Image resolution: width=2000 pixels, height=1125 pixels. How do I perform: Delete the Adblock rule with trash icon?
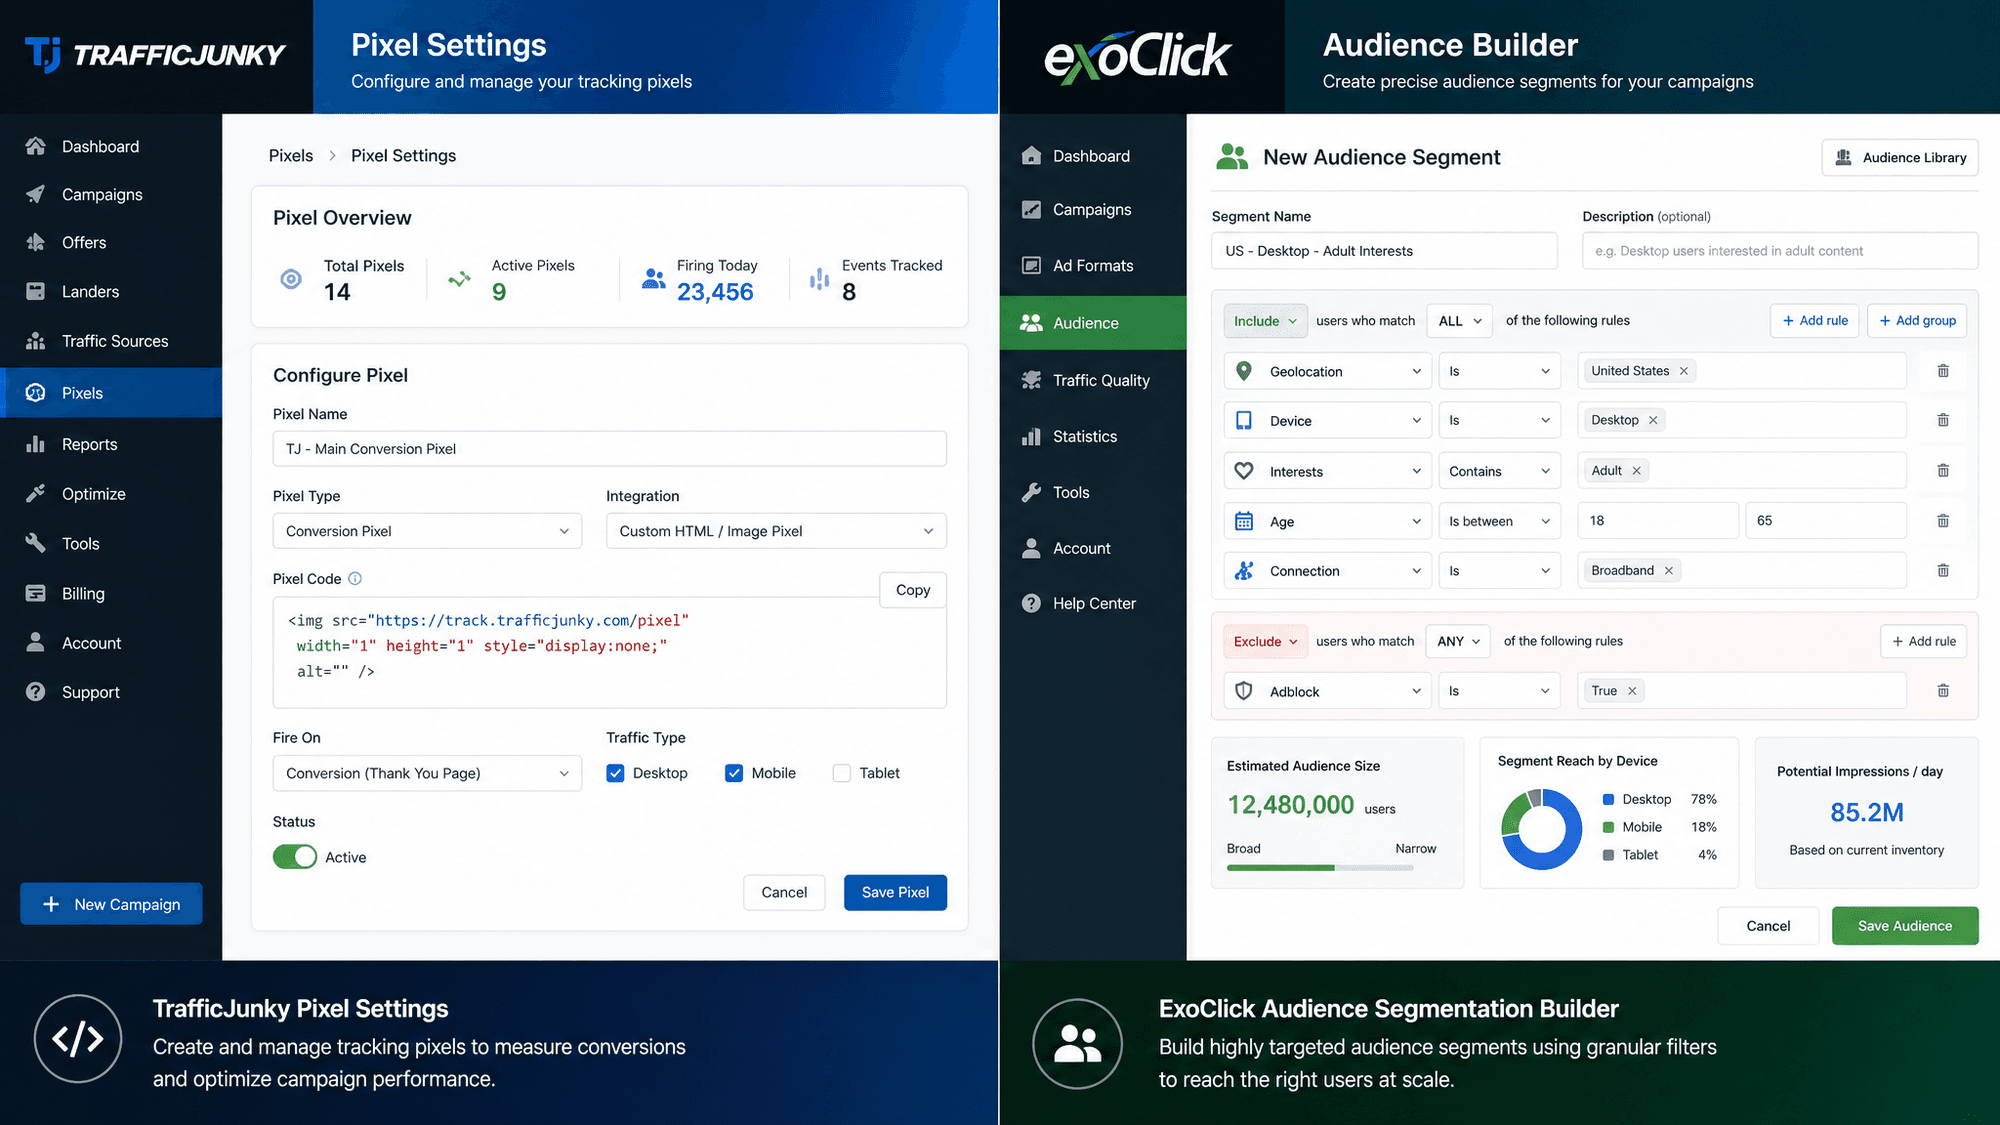pyautogui.click(x=1943, y=690)
